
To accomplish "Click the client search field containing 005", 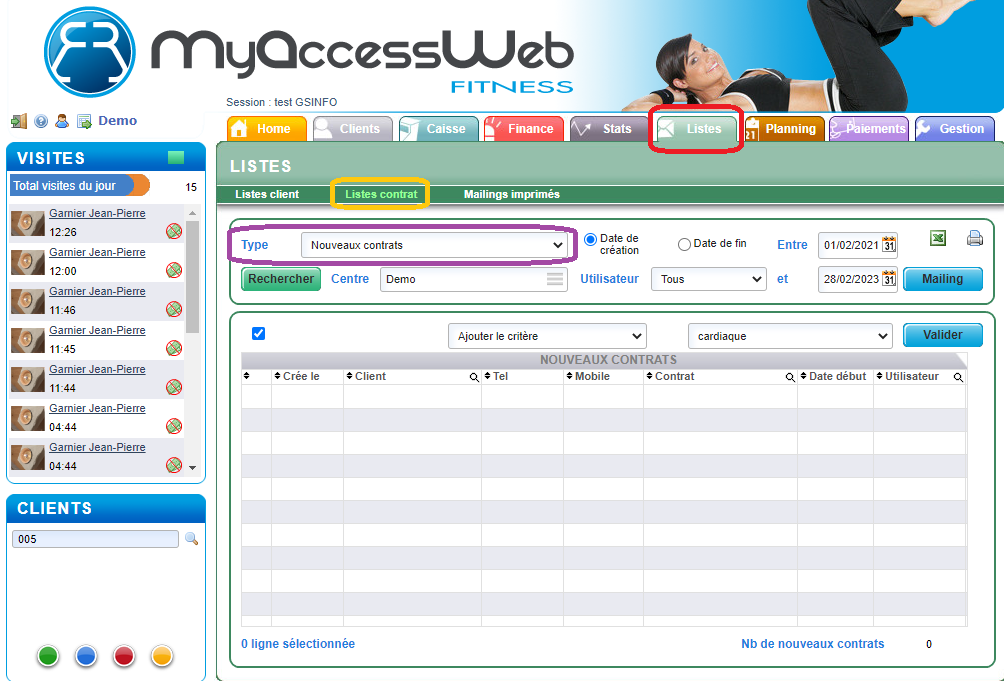I will [95, 539].
